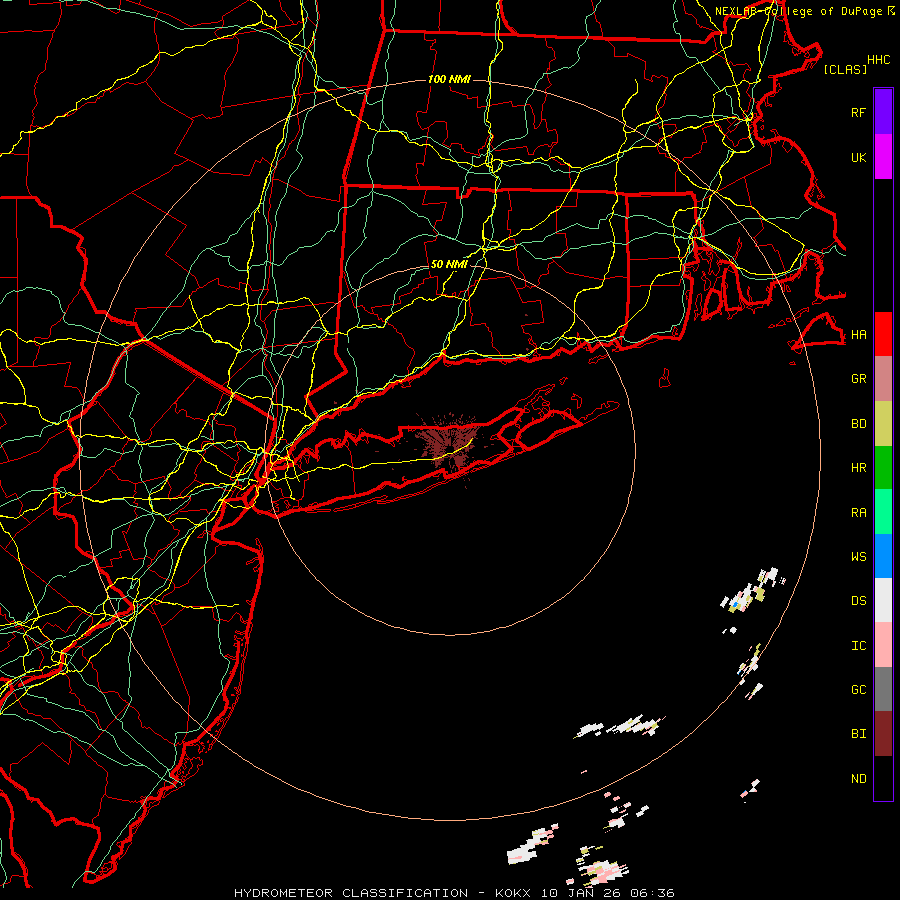Click the 'IC' legend label

858,646
